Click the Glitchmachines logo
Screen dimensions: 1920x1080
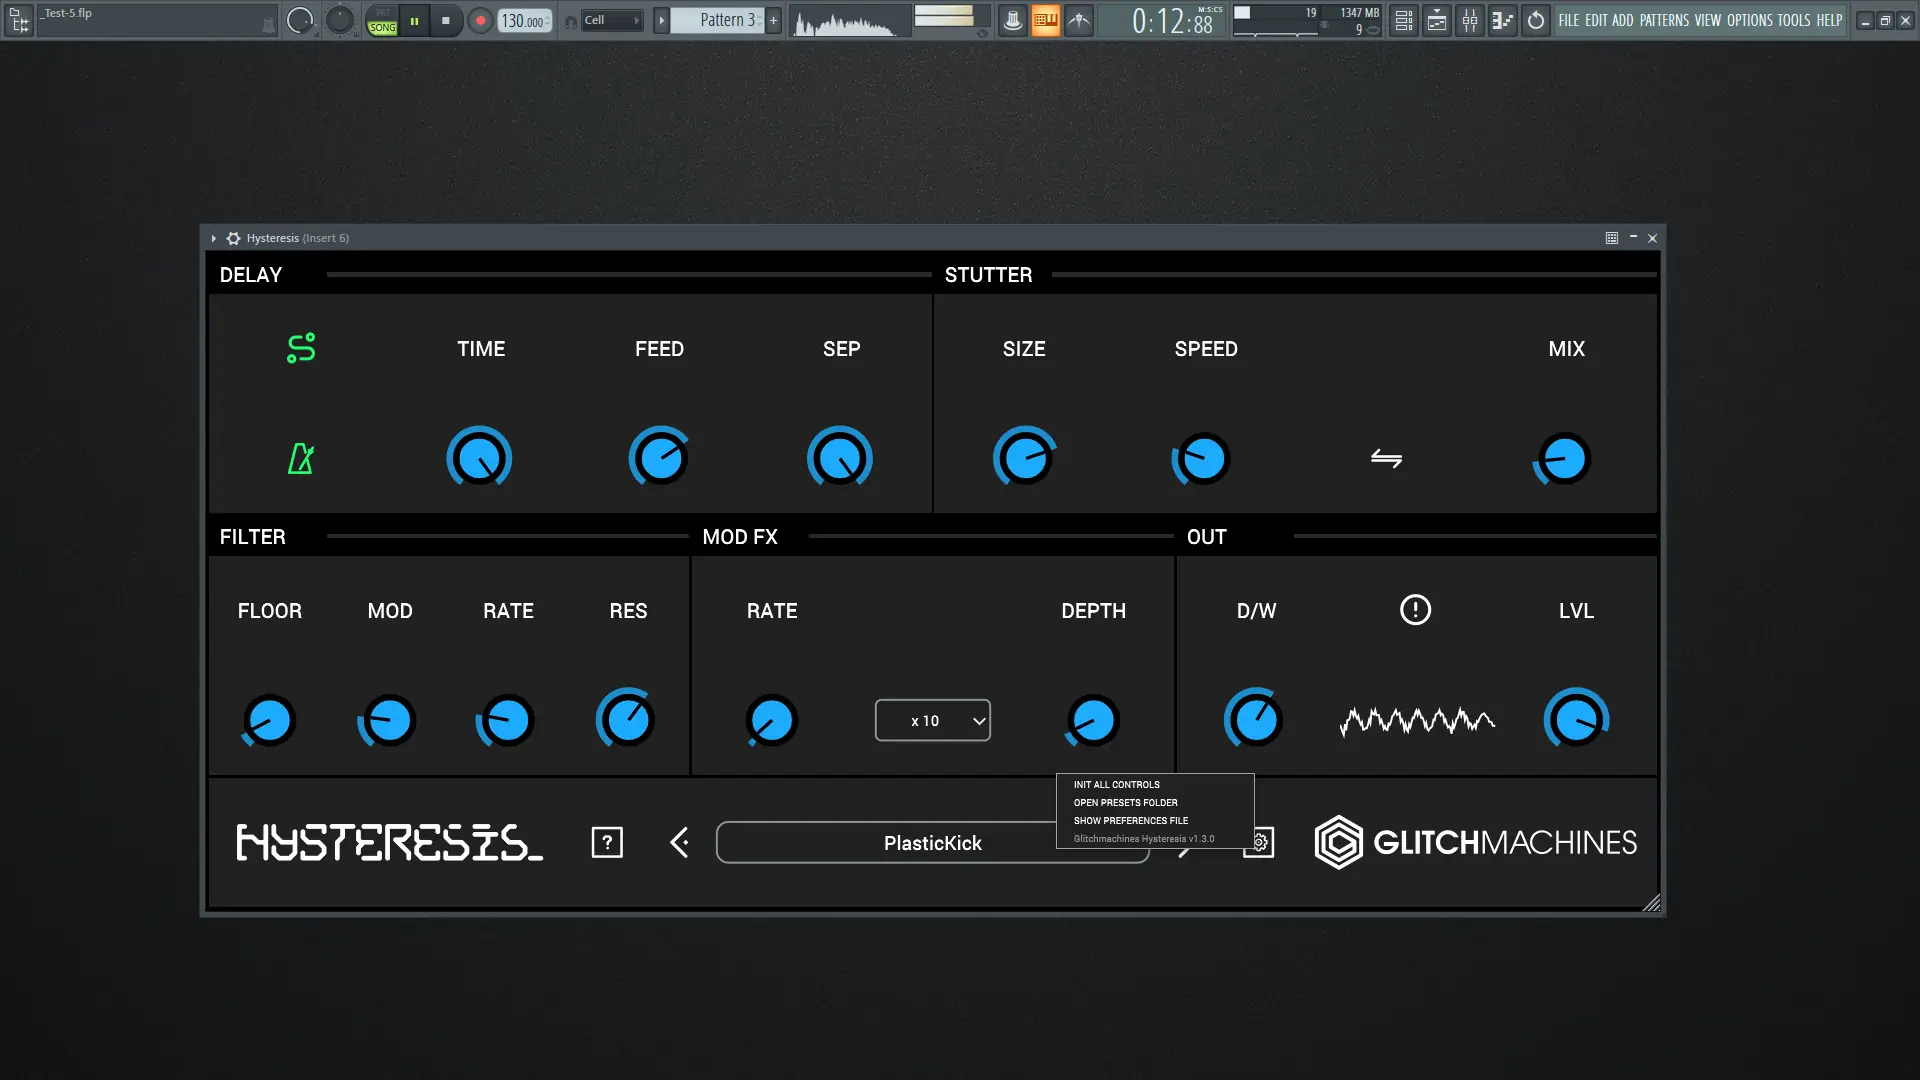(1476, 843)
